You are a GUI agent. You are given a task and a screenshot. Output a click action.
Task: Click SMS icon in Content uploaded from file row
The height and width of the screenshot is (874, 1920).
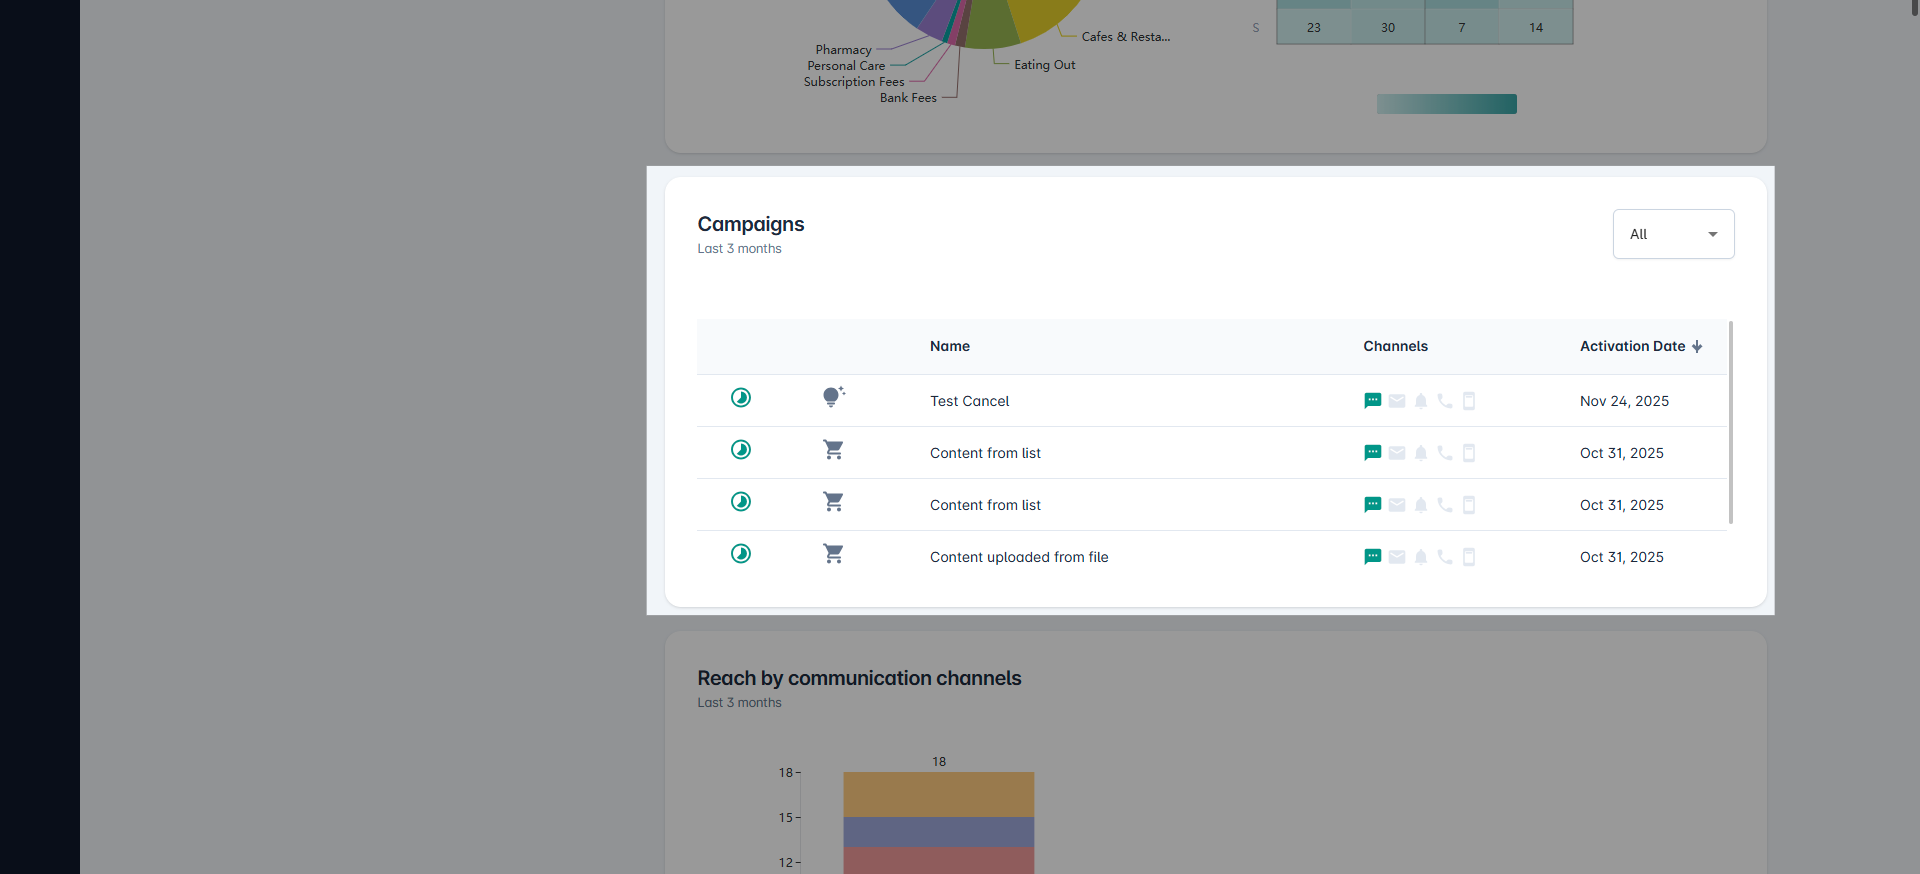click(x=1373, y=557)
